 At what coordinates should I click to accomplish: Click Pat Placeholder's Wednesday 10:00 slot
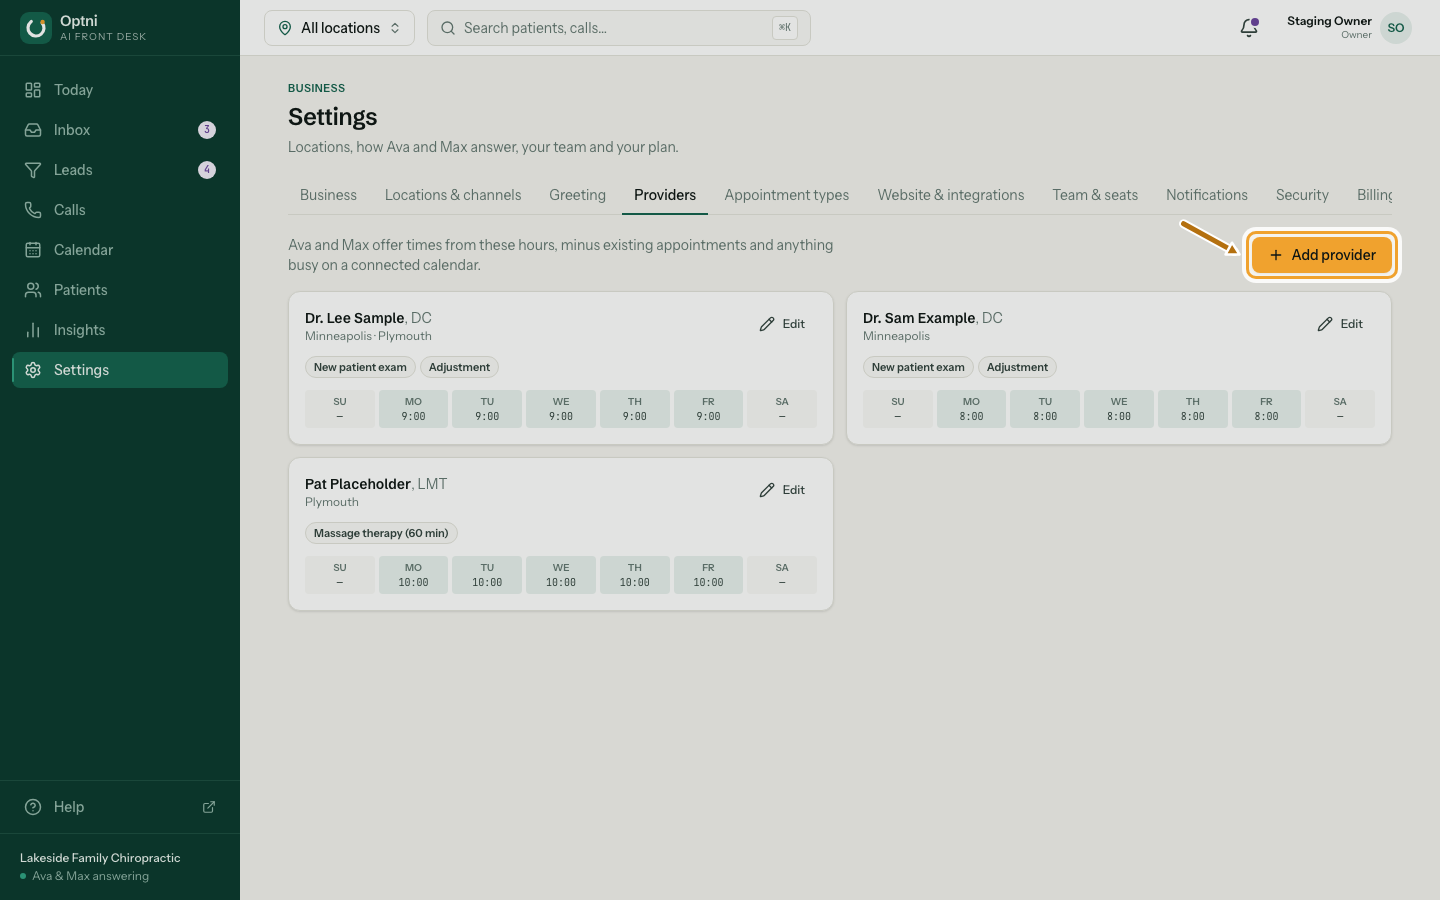(x=561, y=575)
